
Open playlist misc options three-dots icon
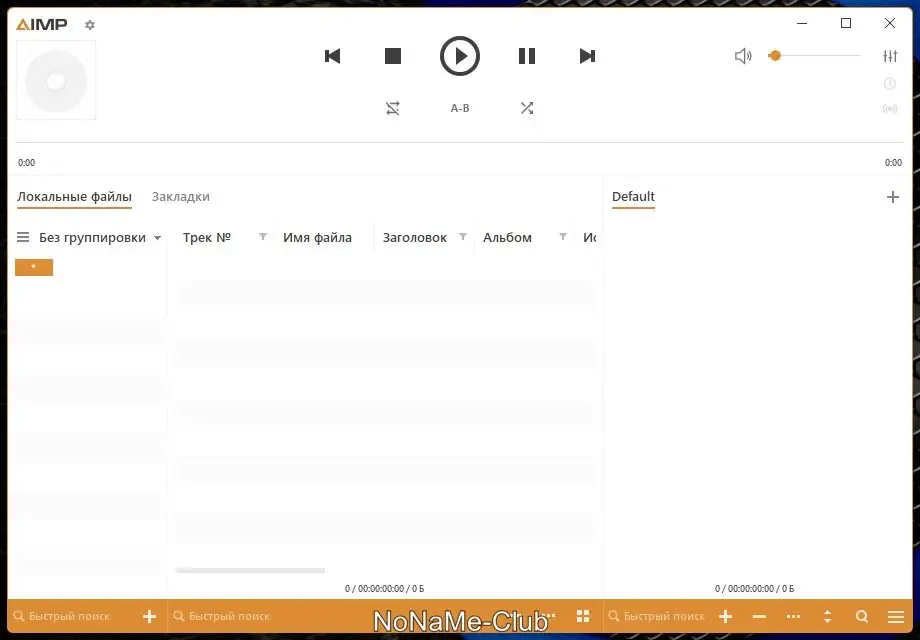(x=793, y=617)
